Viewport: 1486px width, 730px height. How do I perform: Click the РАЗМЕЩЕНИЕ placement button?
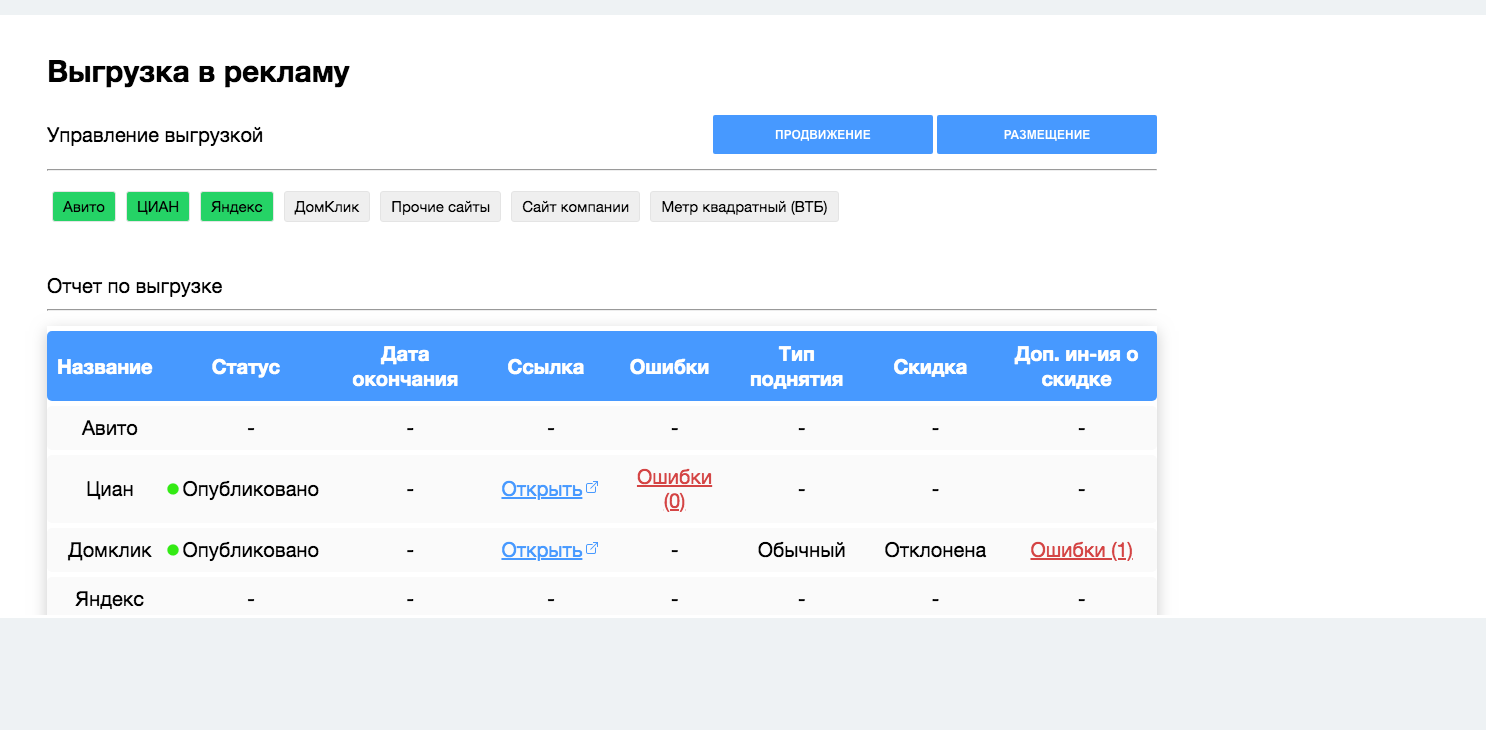pos(1047,135)
